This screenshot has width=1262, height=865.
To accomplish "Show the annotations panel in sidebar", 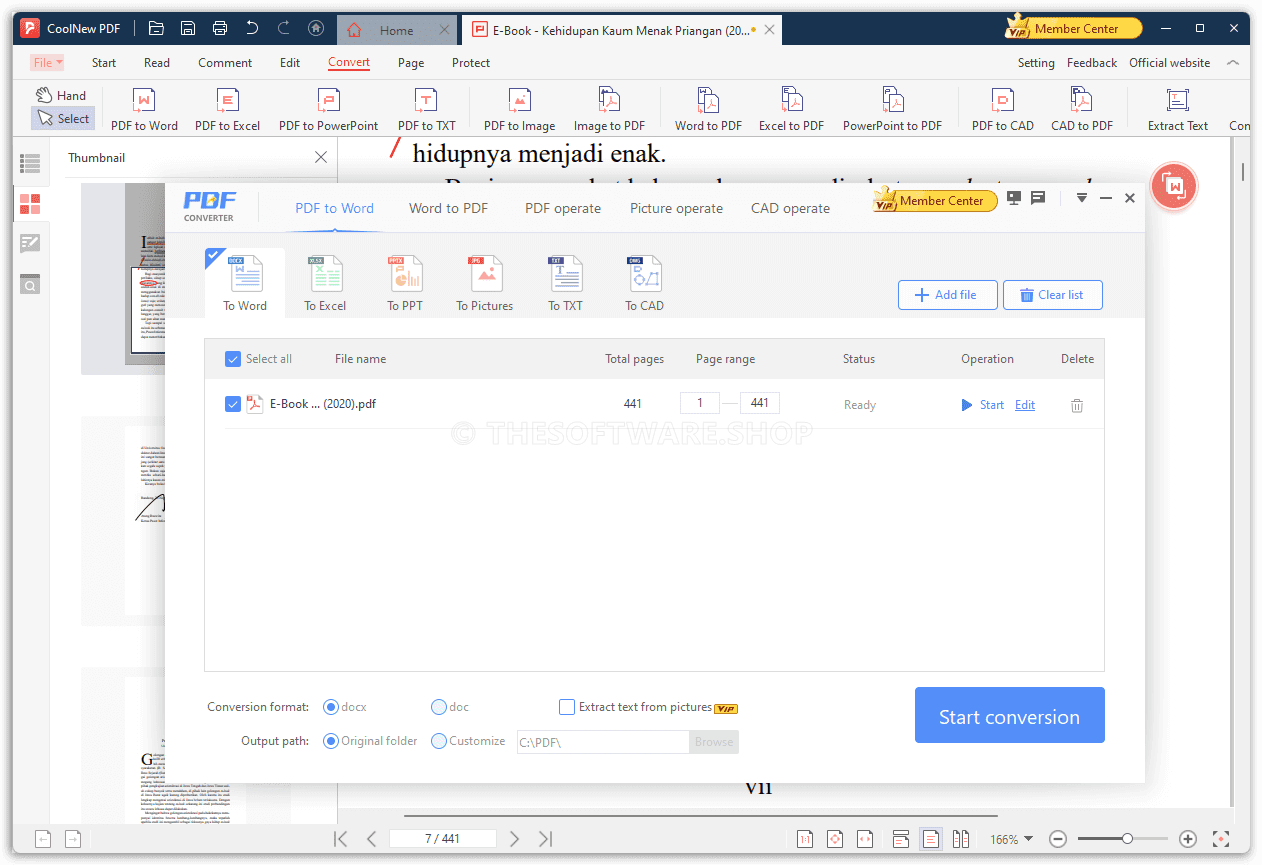I will coord(30,243).
